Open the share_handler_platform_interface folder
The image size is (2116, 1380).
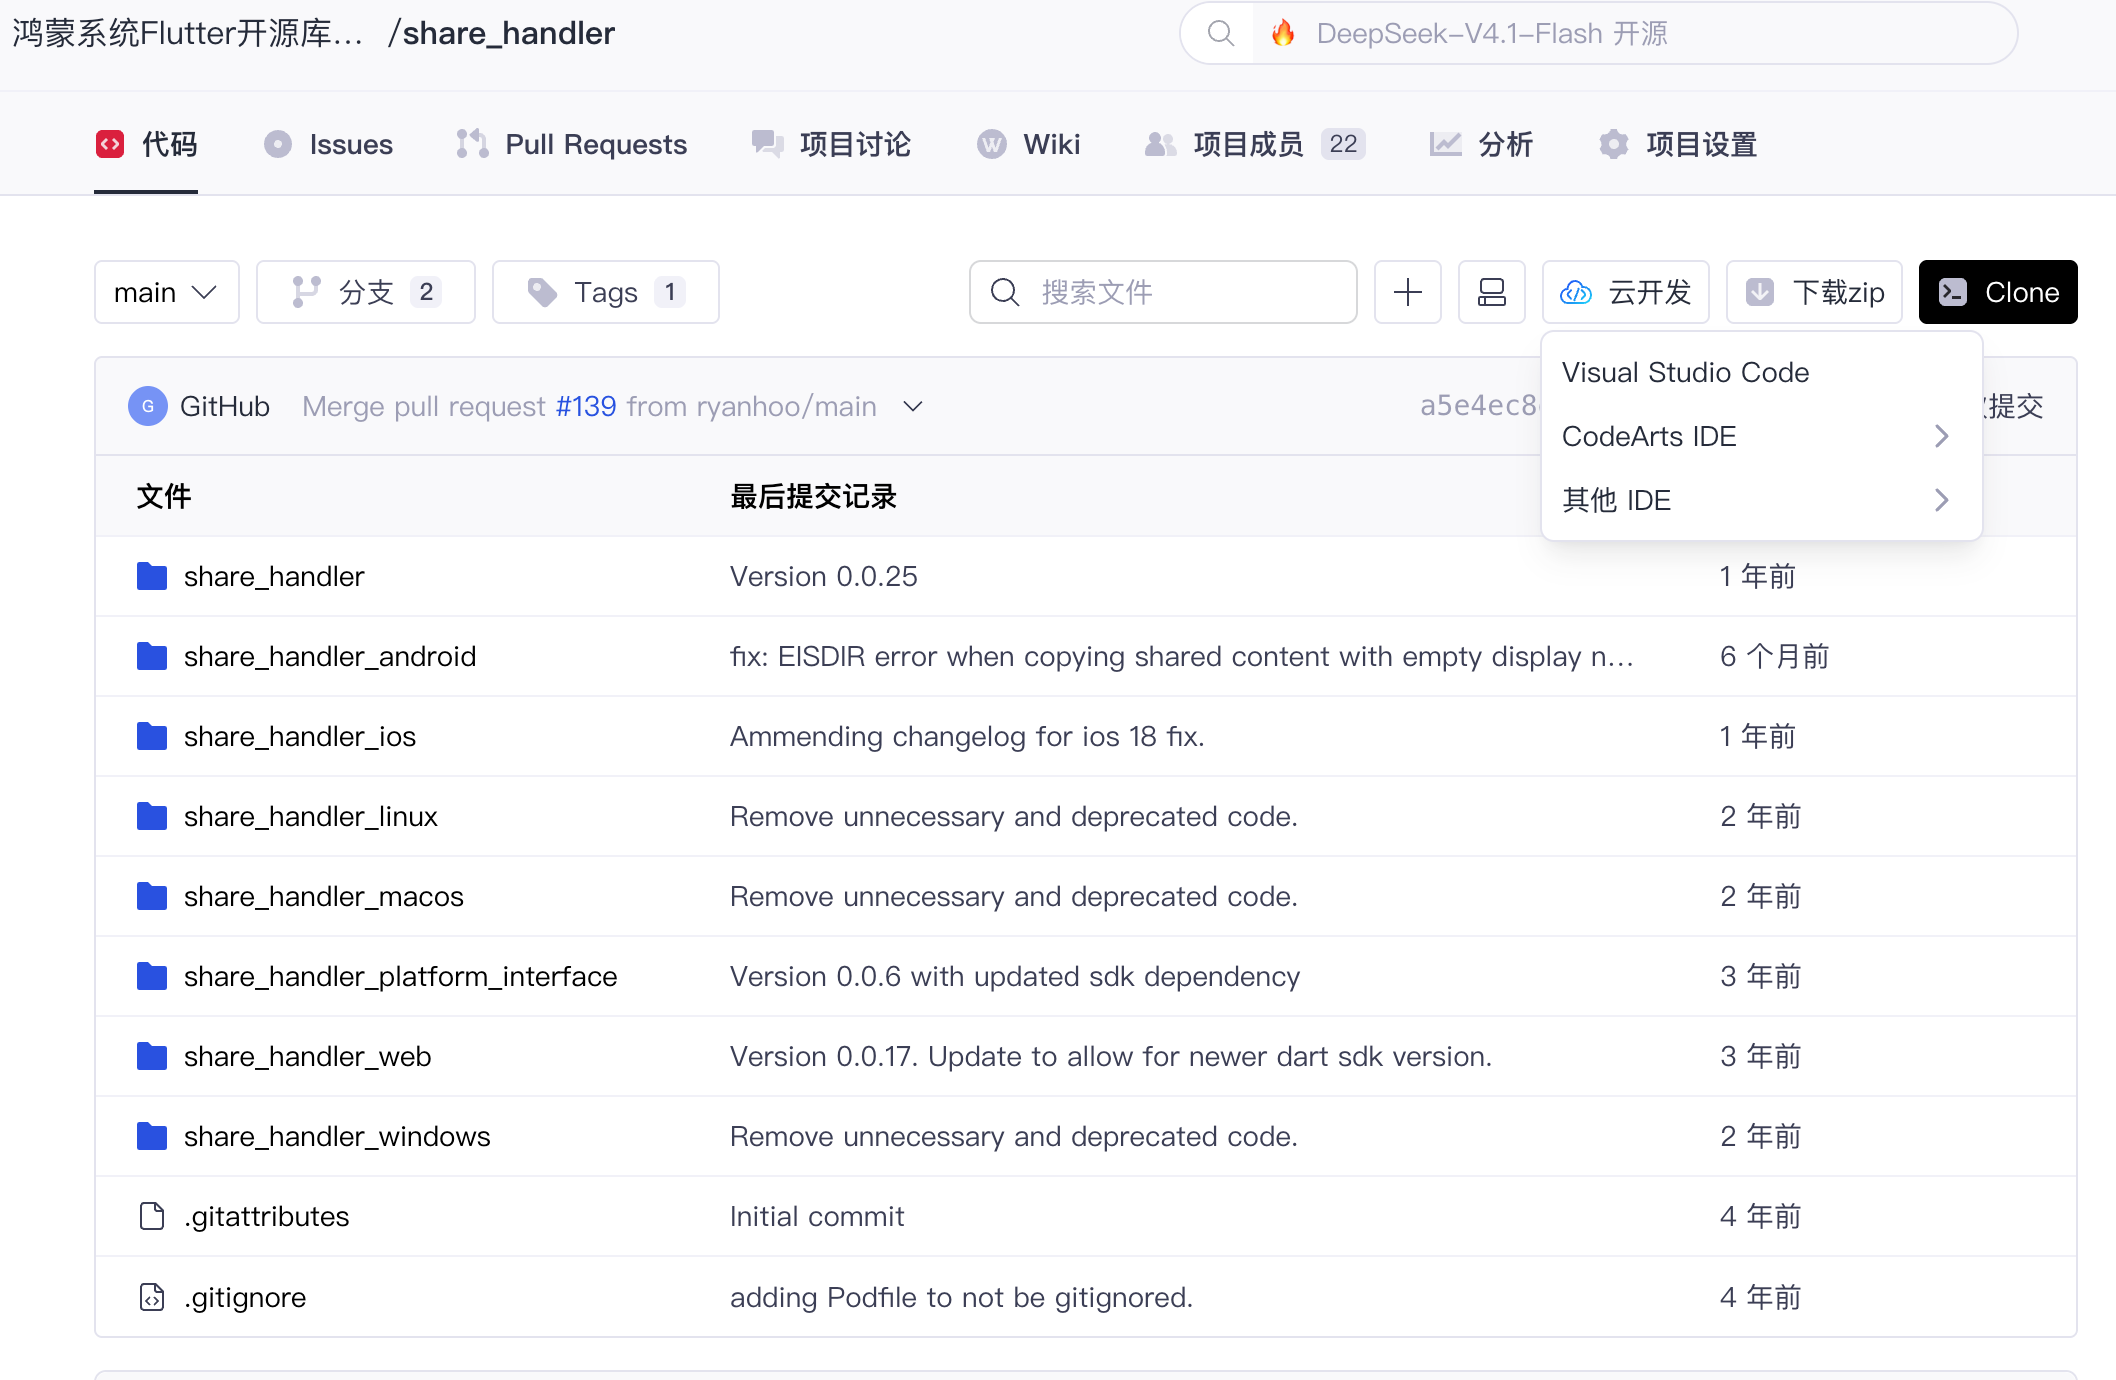401,976
